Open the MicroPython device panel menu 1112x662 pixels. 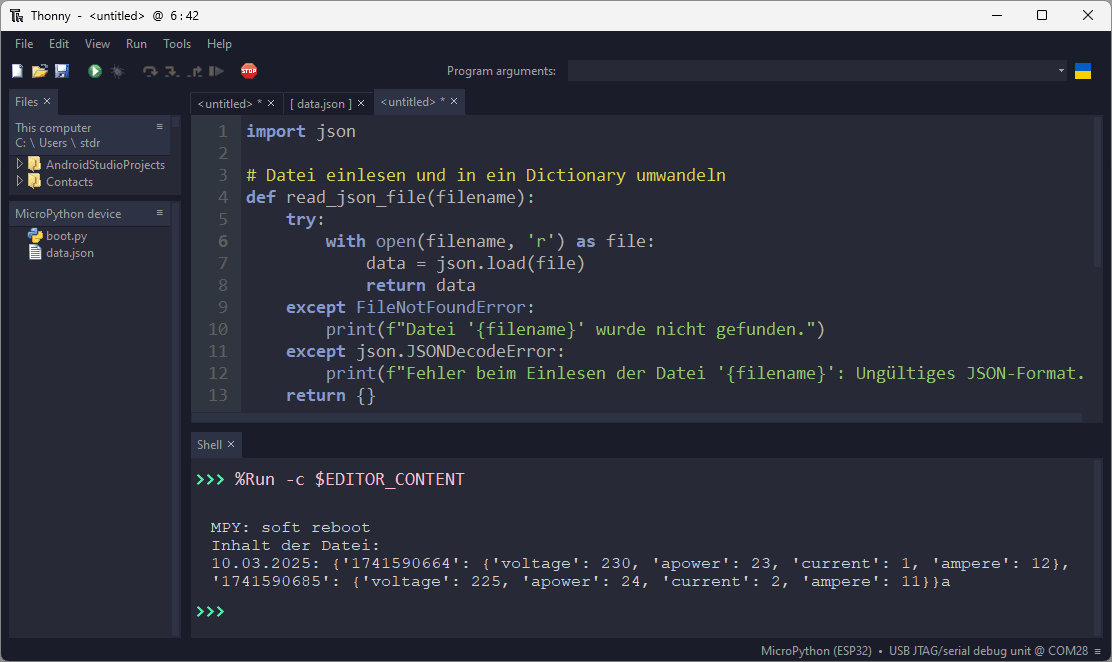tap(159, 213)
